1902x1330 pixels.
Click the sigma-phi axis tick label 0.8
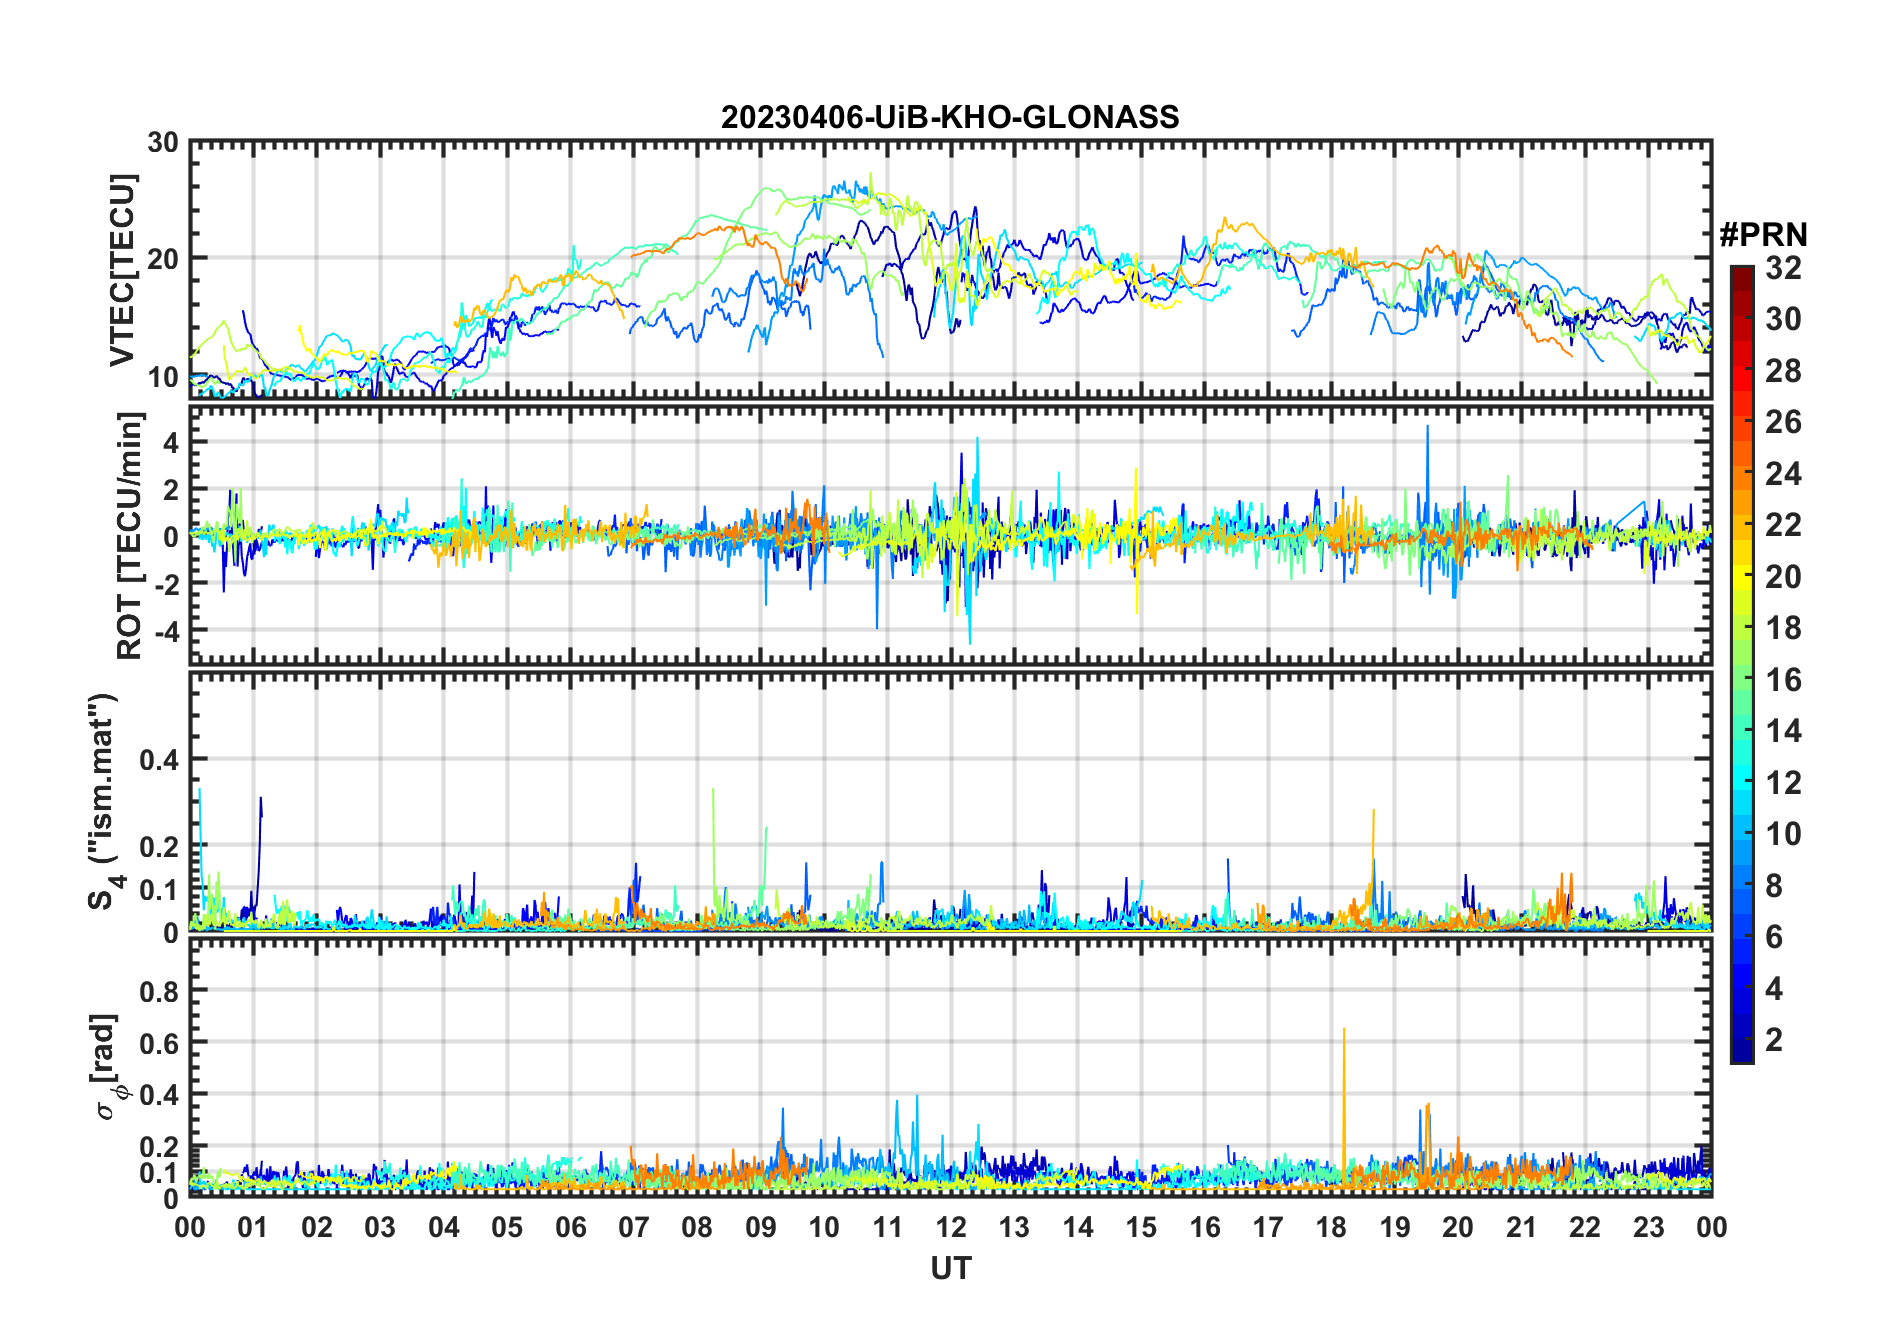pyautogui.click(x=159, y=991)
